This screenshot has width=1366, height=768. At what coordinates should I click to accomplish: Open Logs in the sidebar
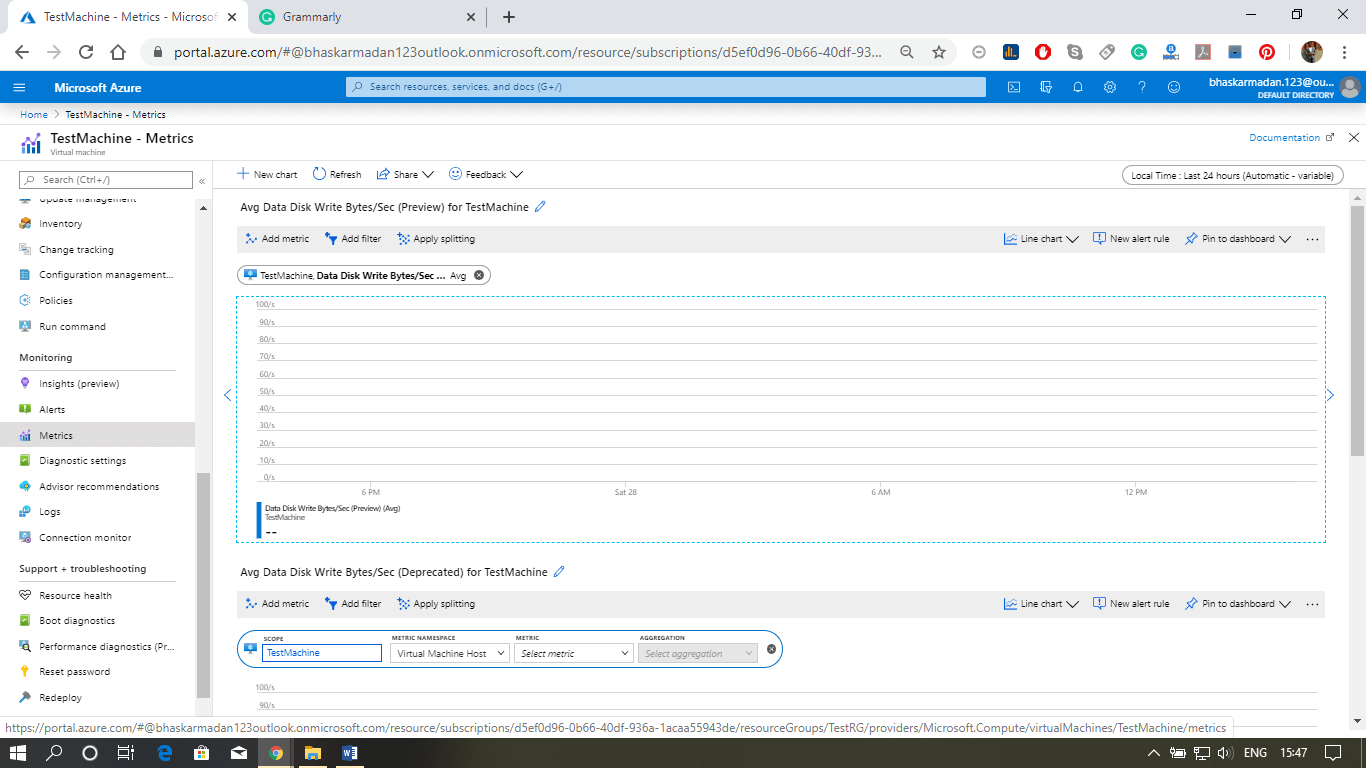[50, 512]
